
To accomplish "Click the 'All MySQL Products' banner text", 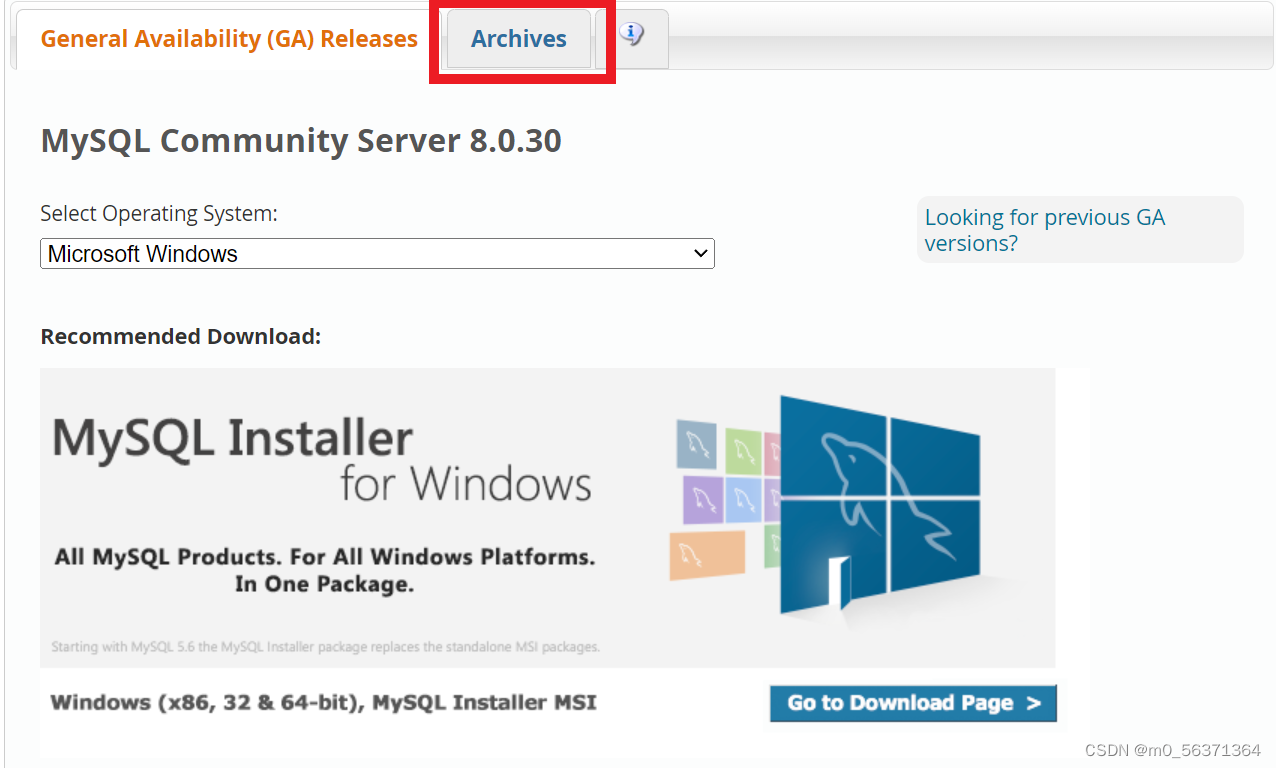I will (x=325, y=570).
